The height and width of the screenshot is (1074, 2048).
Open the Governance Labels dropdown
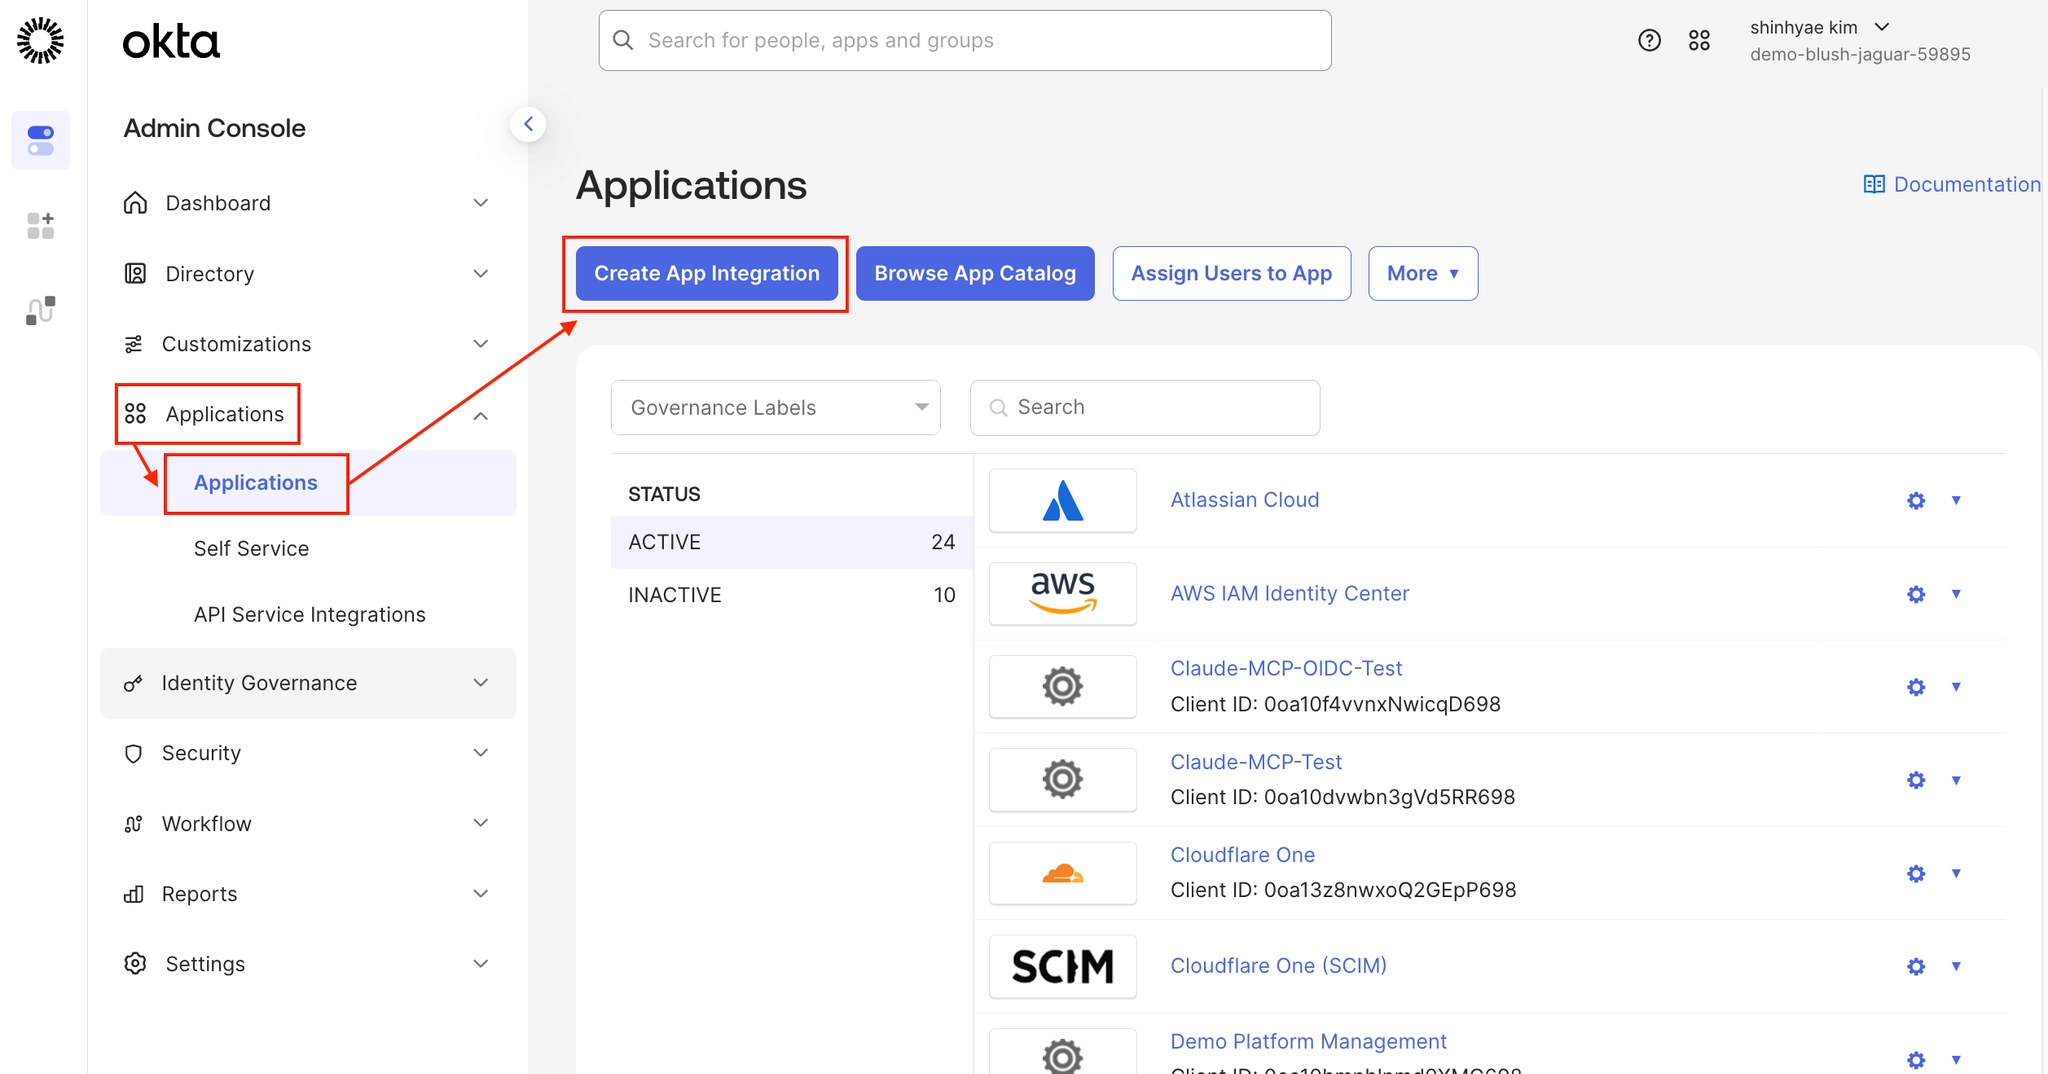click(x=776, y=407)
